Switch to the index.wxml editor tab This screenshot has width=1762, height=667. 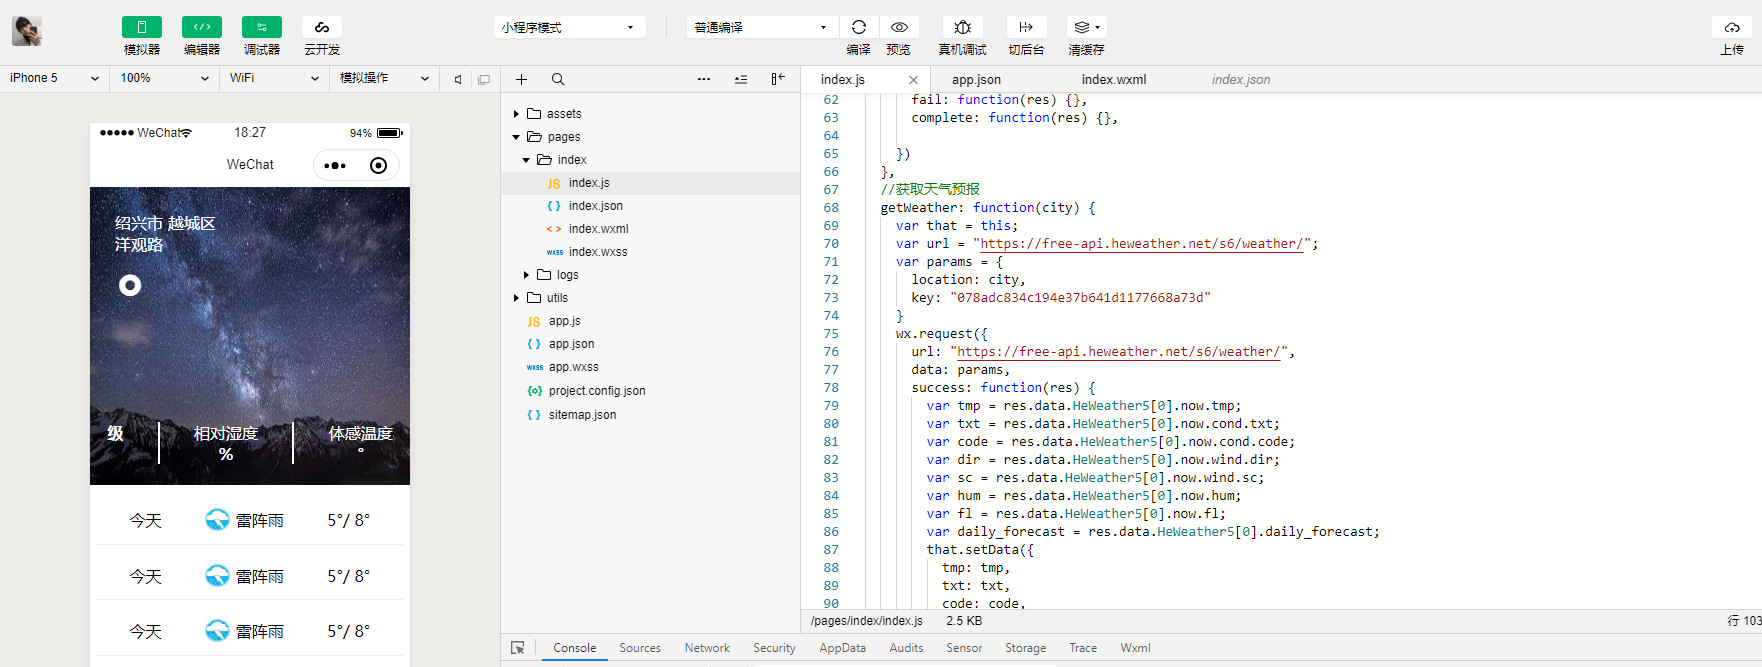pyautogui.click(x=1114, y=80)
